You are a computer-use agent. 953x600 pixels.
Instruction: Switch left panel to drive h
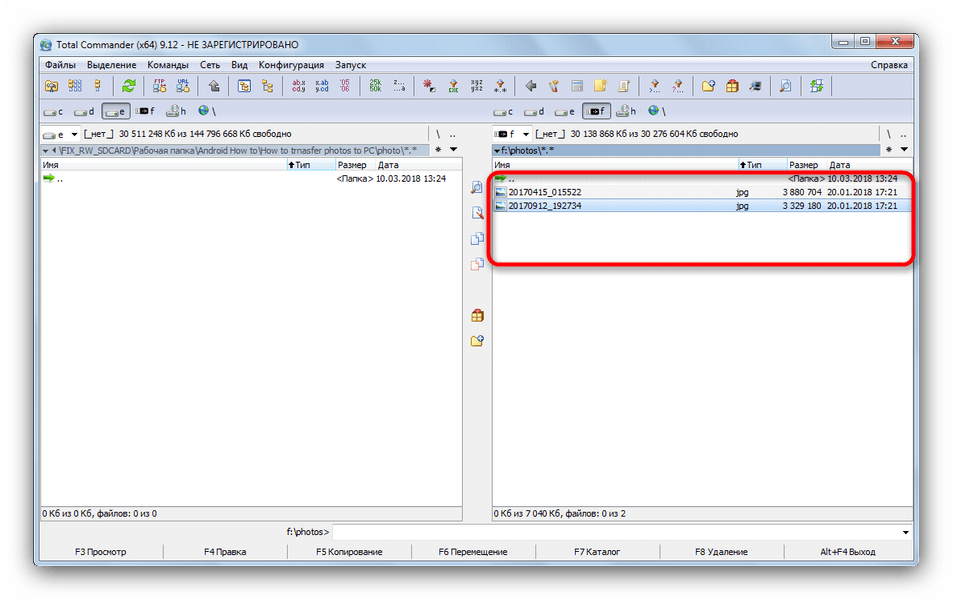[176, 111]
